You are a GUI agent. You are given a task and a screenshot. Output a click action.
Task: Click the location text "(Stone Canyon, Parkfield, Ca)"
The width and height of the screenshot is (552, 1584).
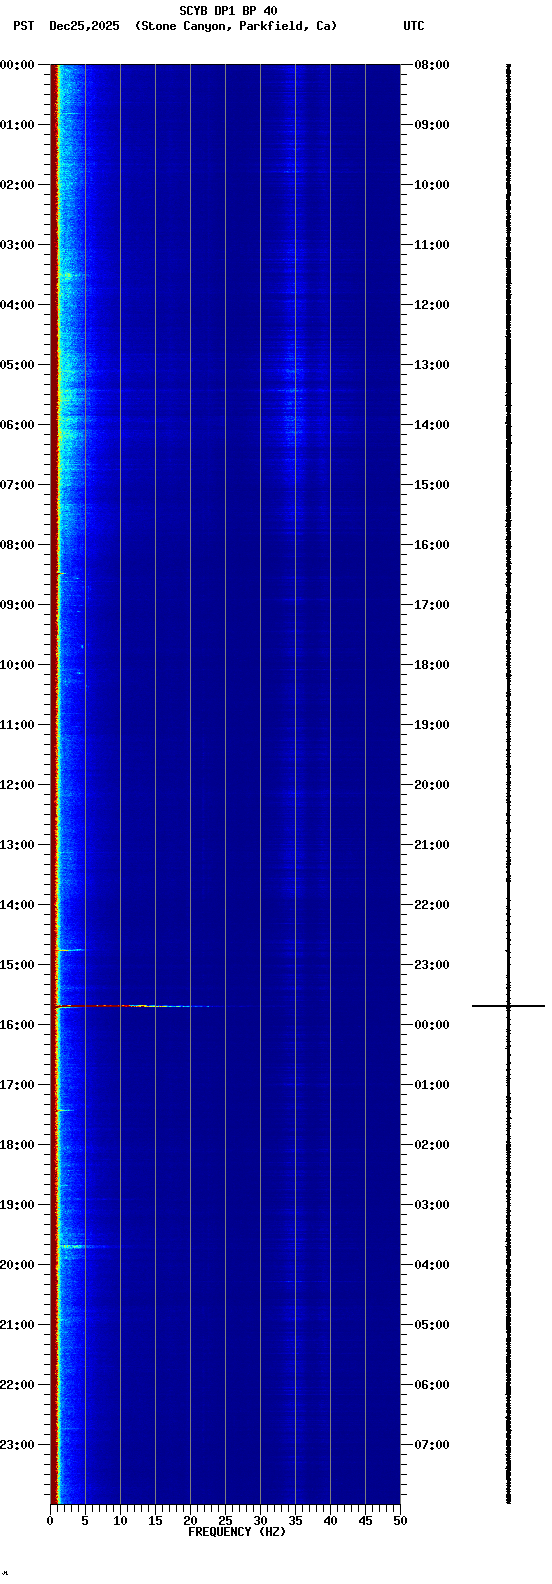(236, 26)
